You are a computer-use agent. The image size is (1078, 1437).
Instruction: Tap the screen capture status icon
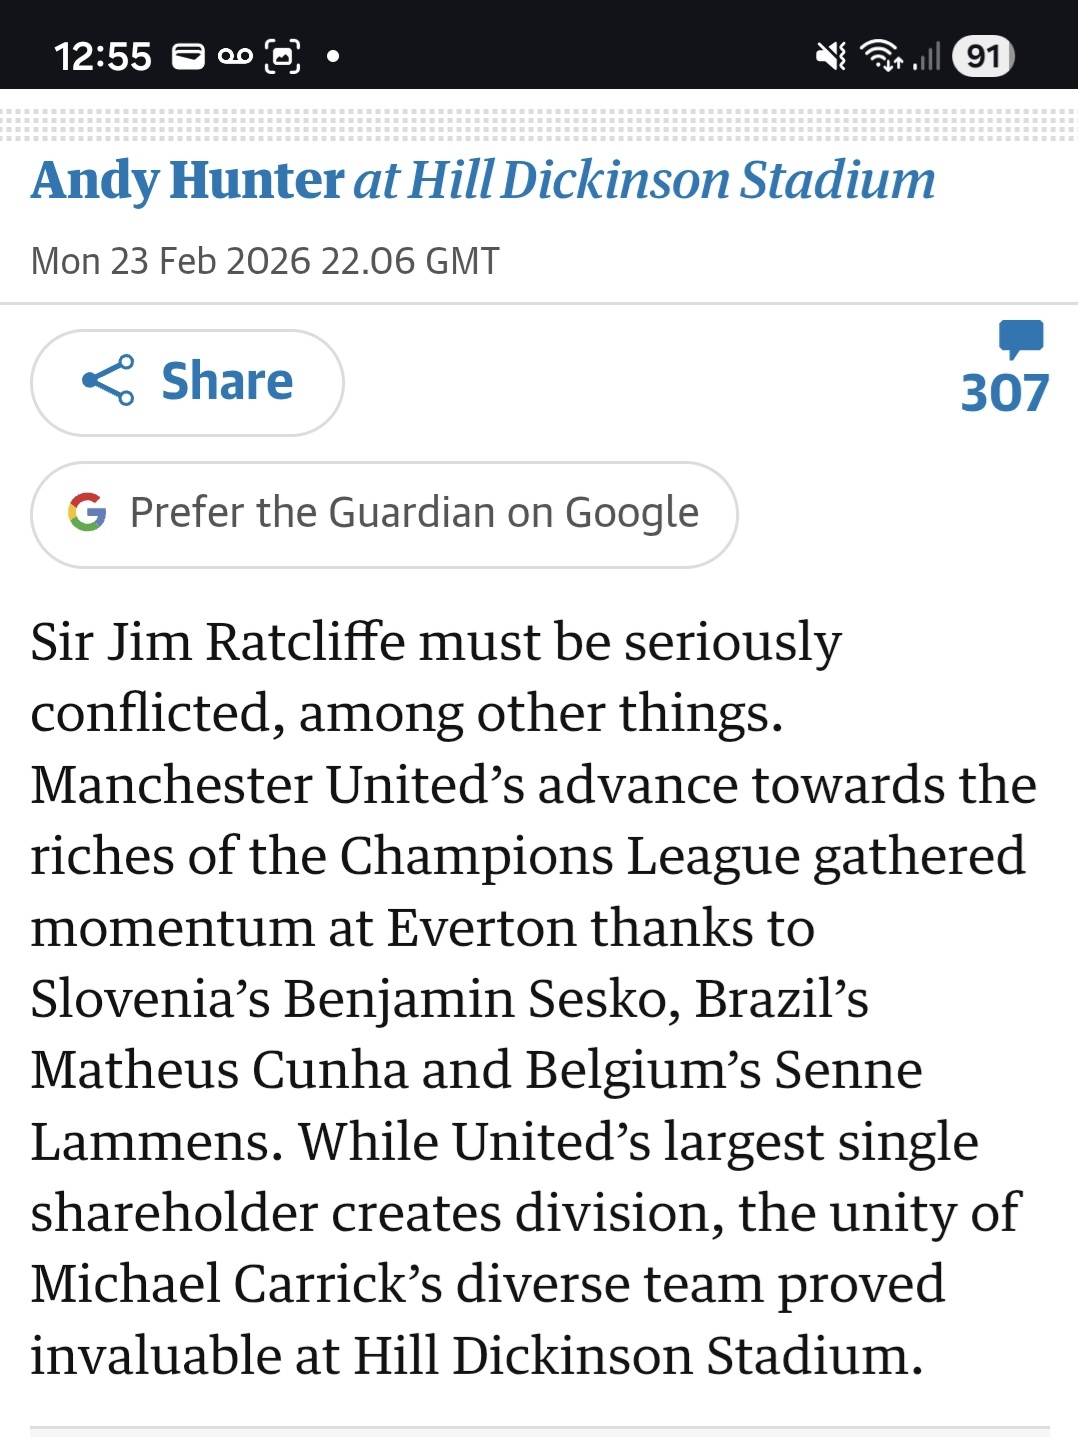(x=282, y=56)
